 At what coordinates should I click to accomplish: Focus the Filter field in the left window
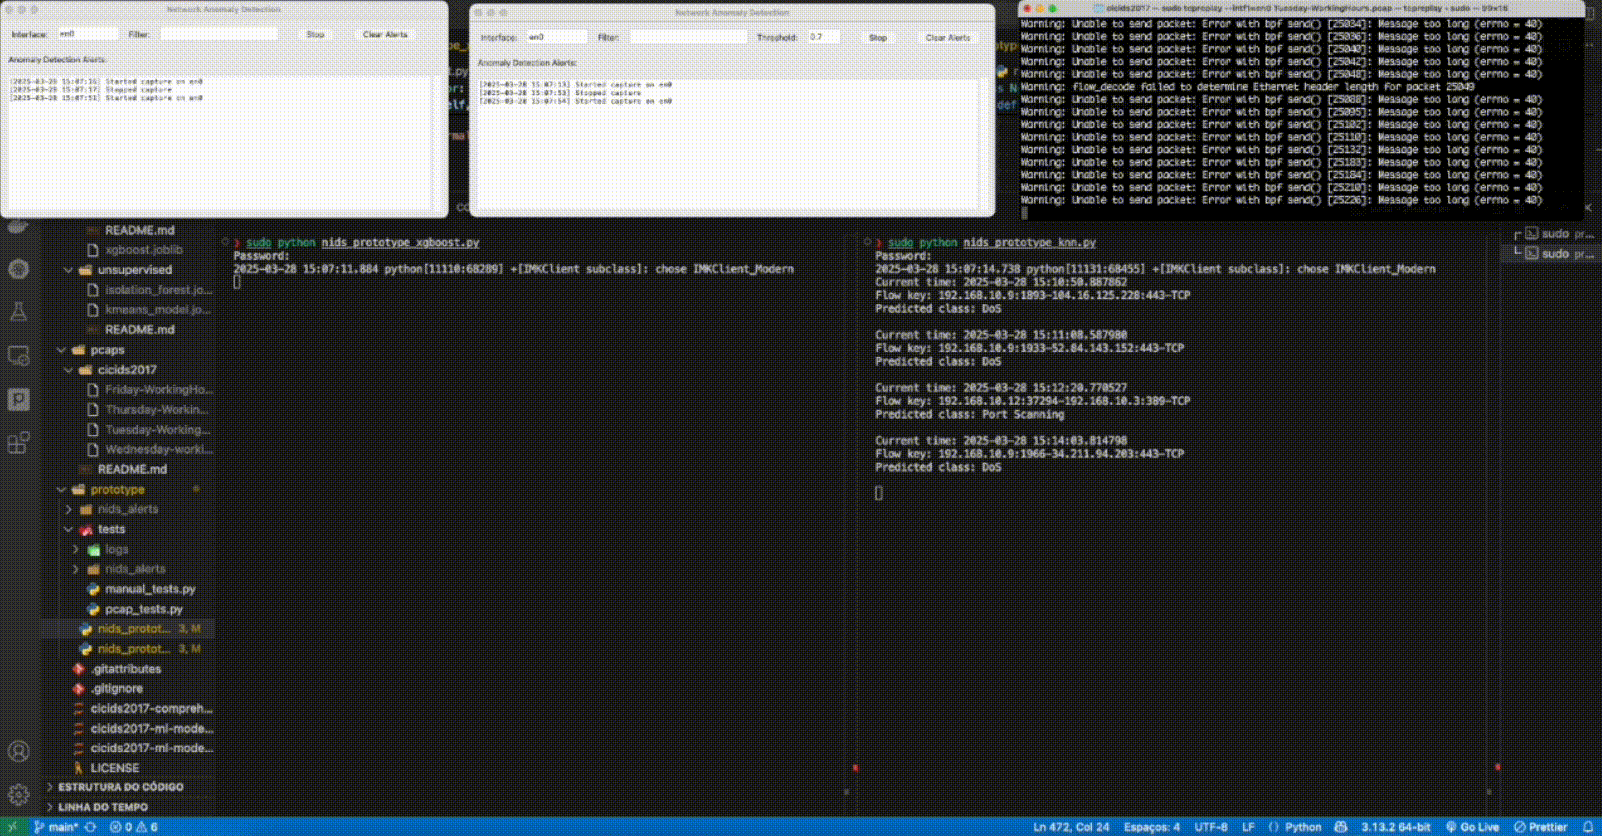219,34
